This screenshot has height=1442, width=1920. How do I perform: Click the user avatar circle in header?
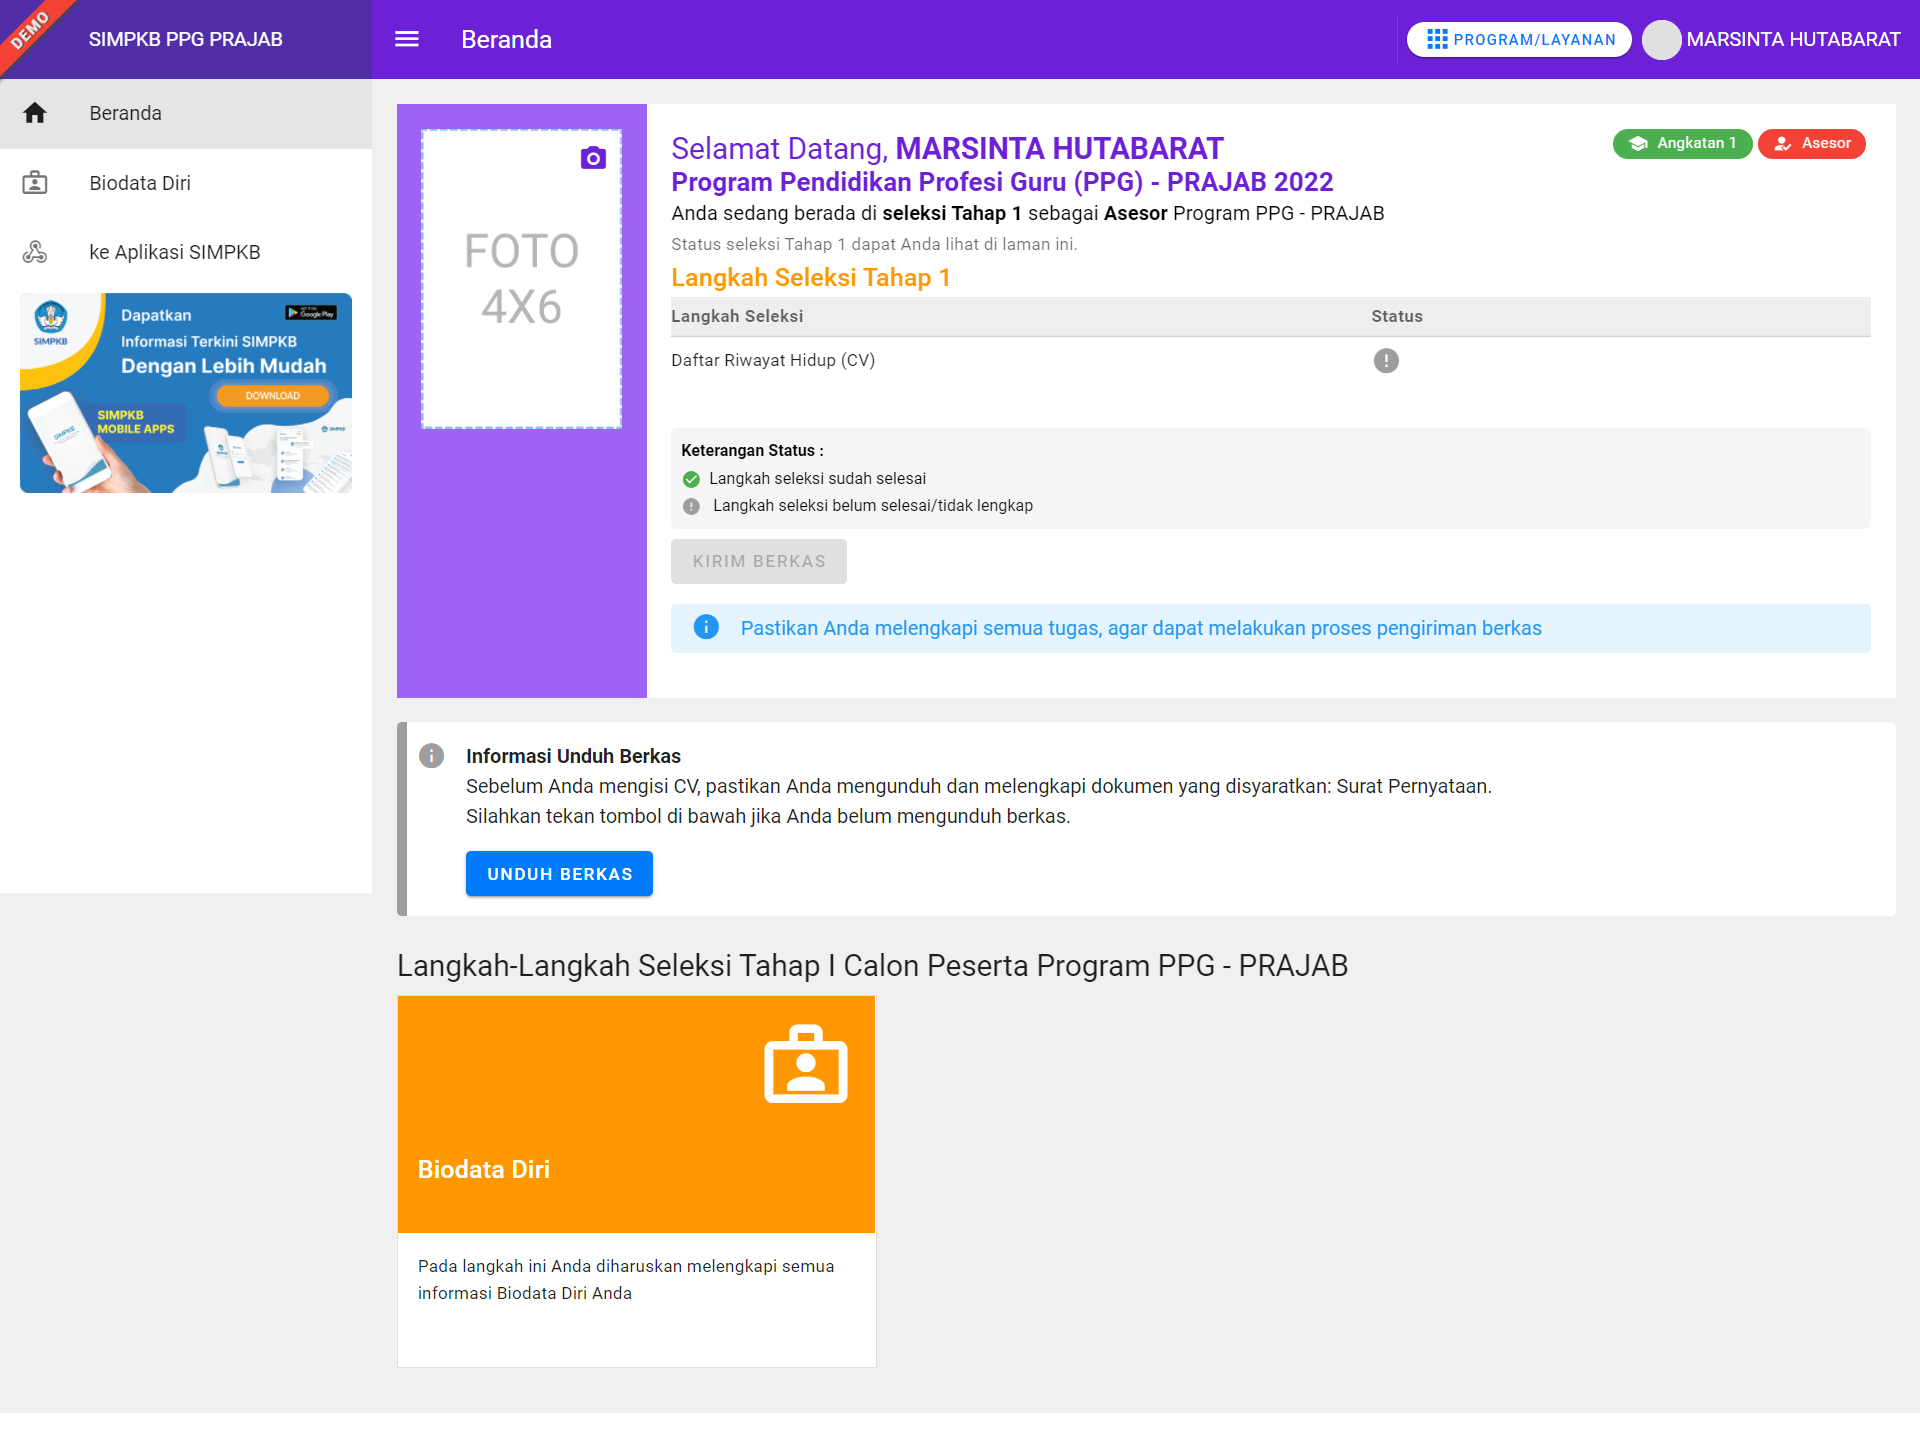1661,40
